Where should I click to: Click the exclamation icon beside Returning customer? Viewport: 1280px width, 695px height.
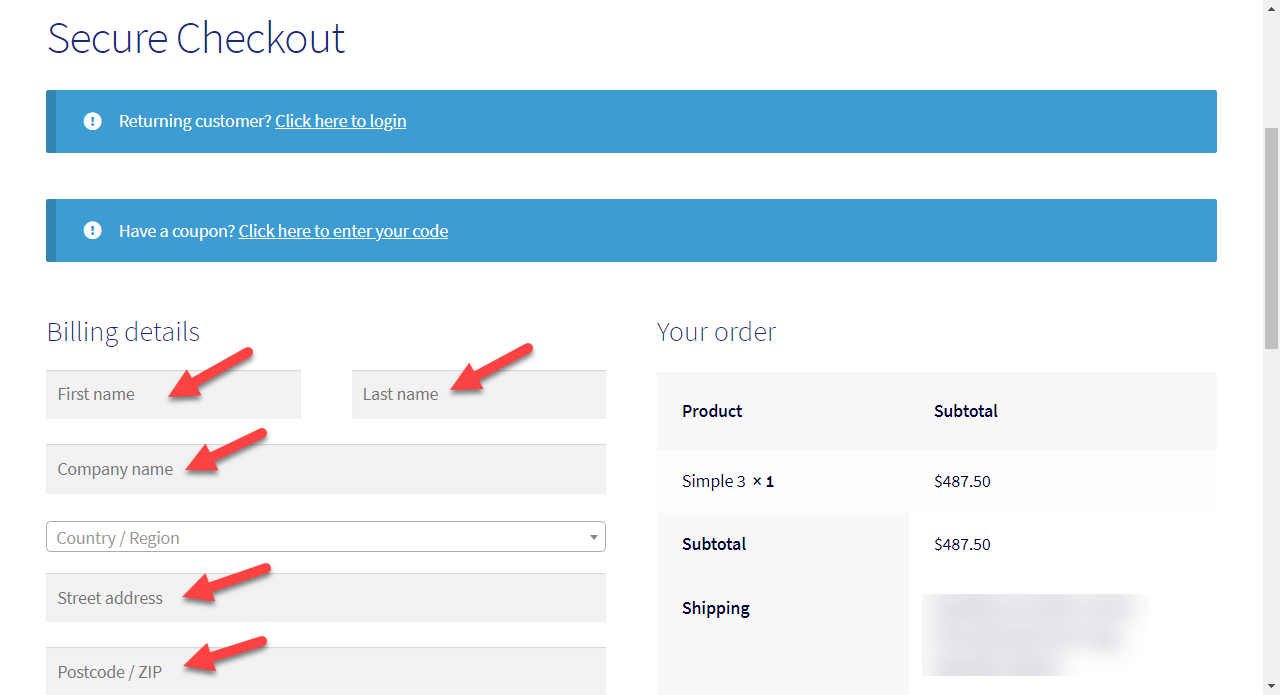pyautogui.click(x=92, y=121)
